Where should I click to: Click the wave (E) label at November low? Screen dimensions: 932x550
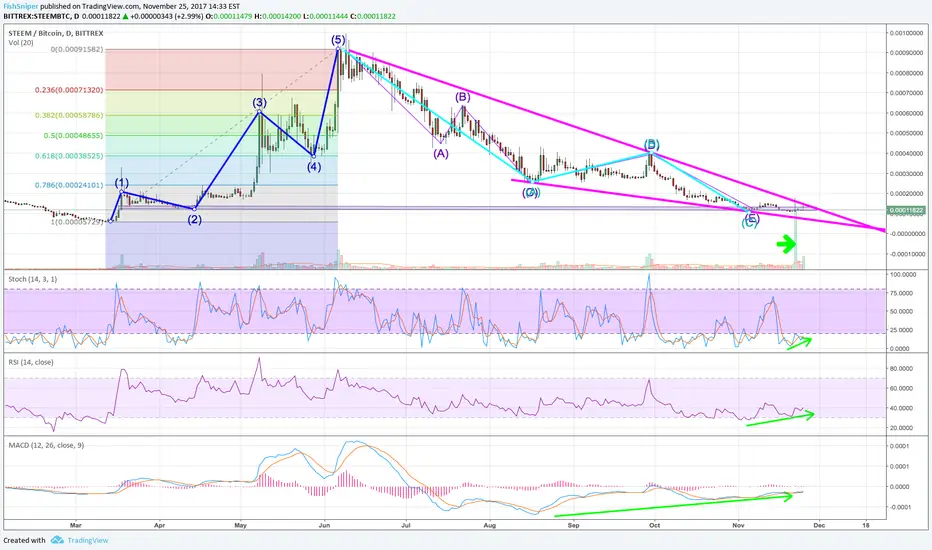751,219
